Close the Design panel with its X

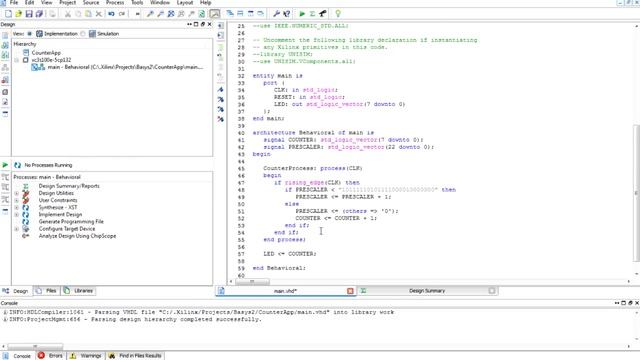pos(209,24)
